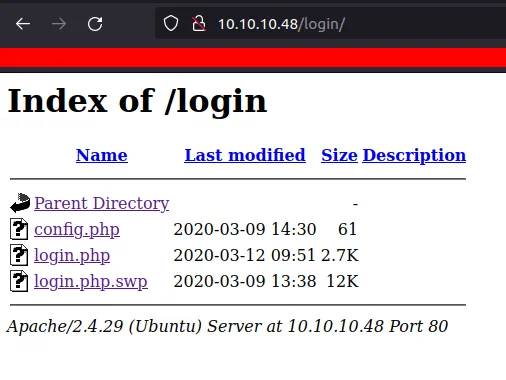Click the forward navigation arrow
506x380 pixels.
[59, 24]
